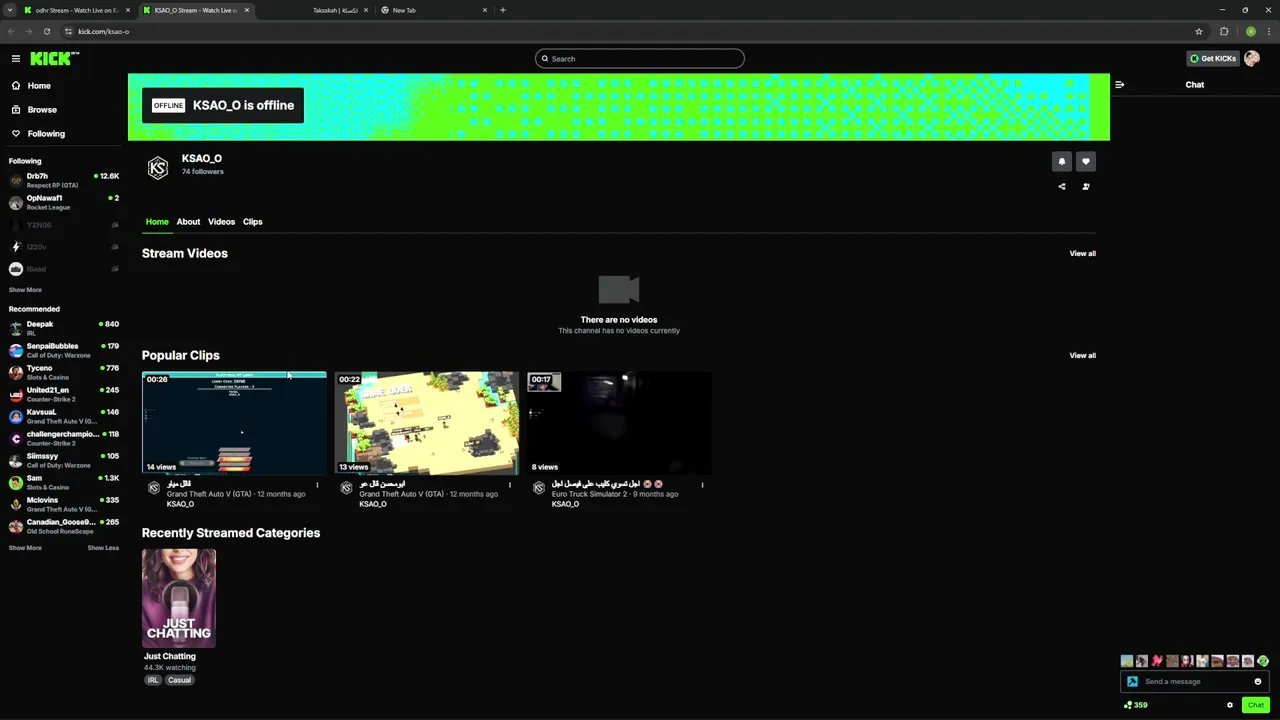Switch to the About tab

(x=188, y=222)
